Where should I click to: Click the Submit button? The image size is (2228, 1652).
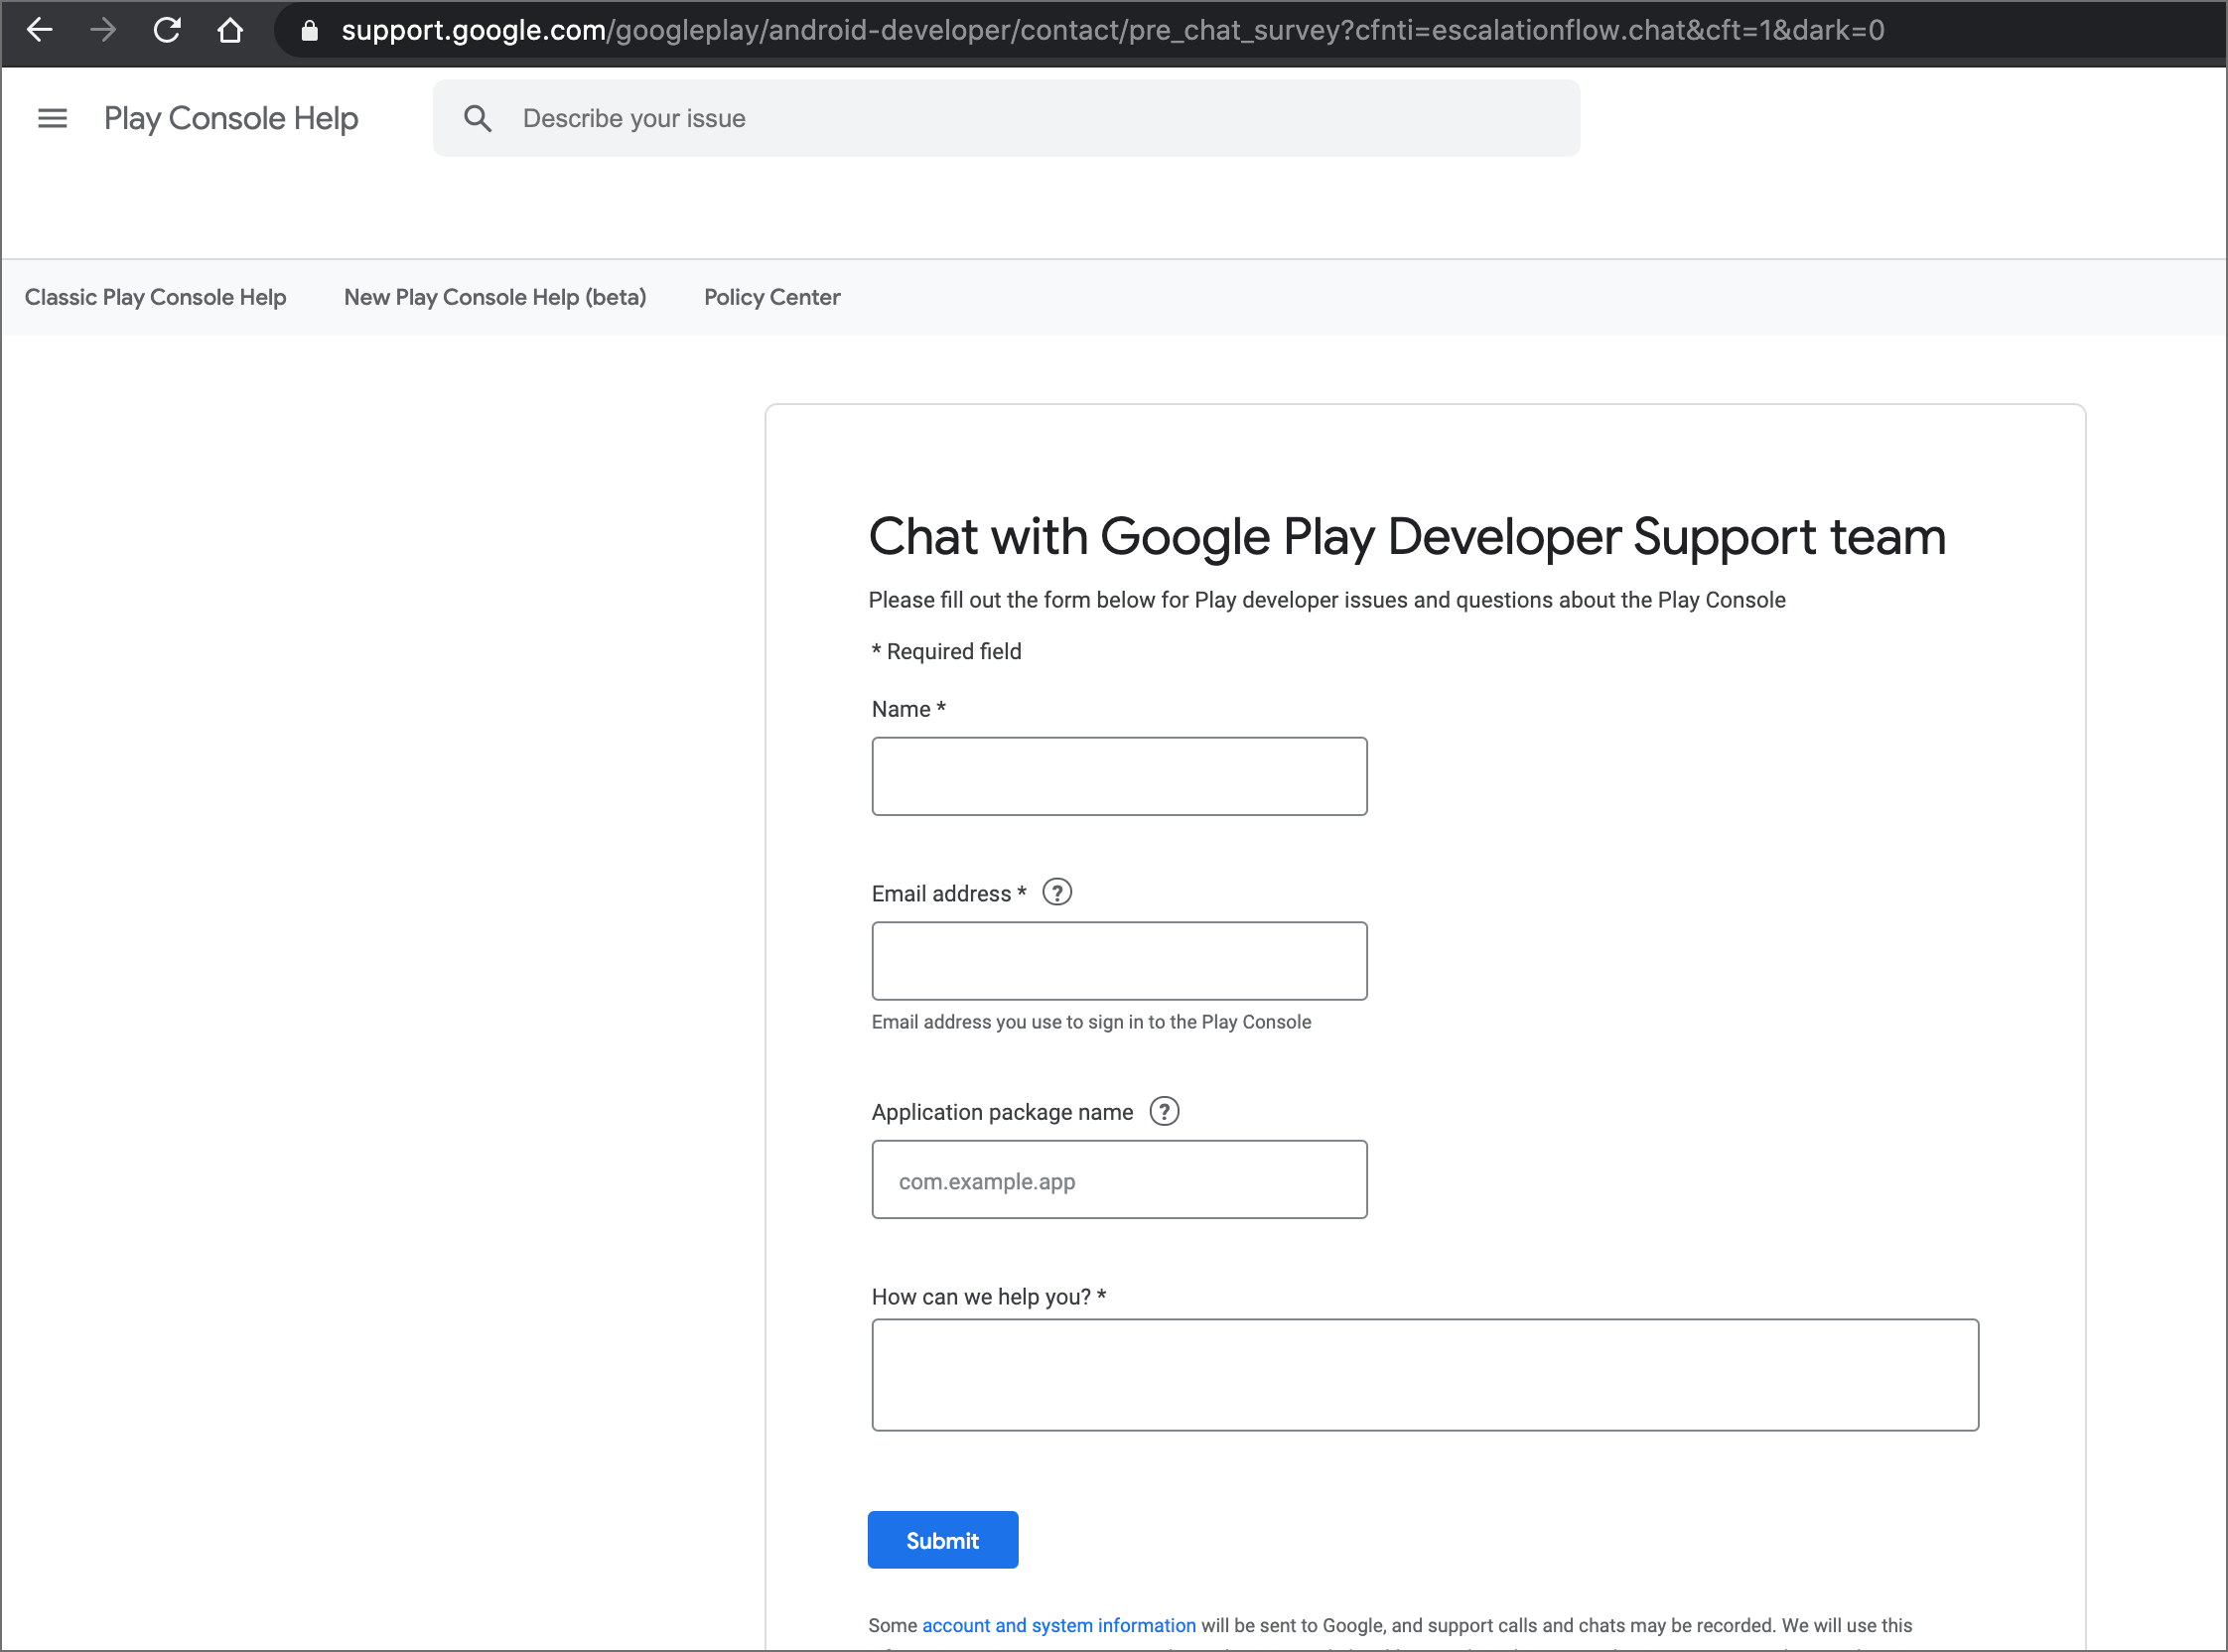pyautogui.click(x=942, y=1541)
